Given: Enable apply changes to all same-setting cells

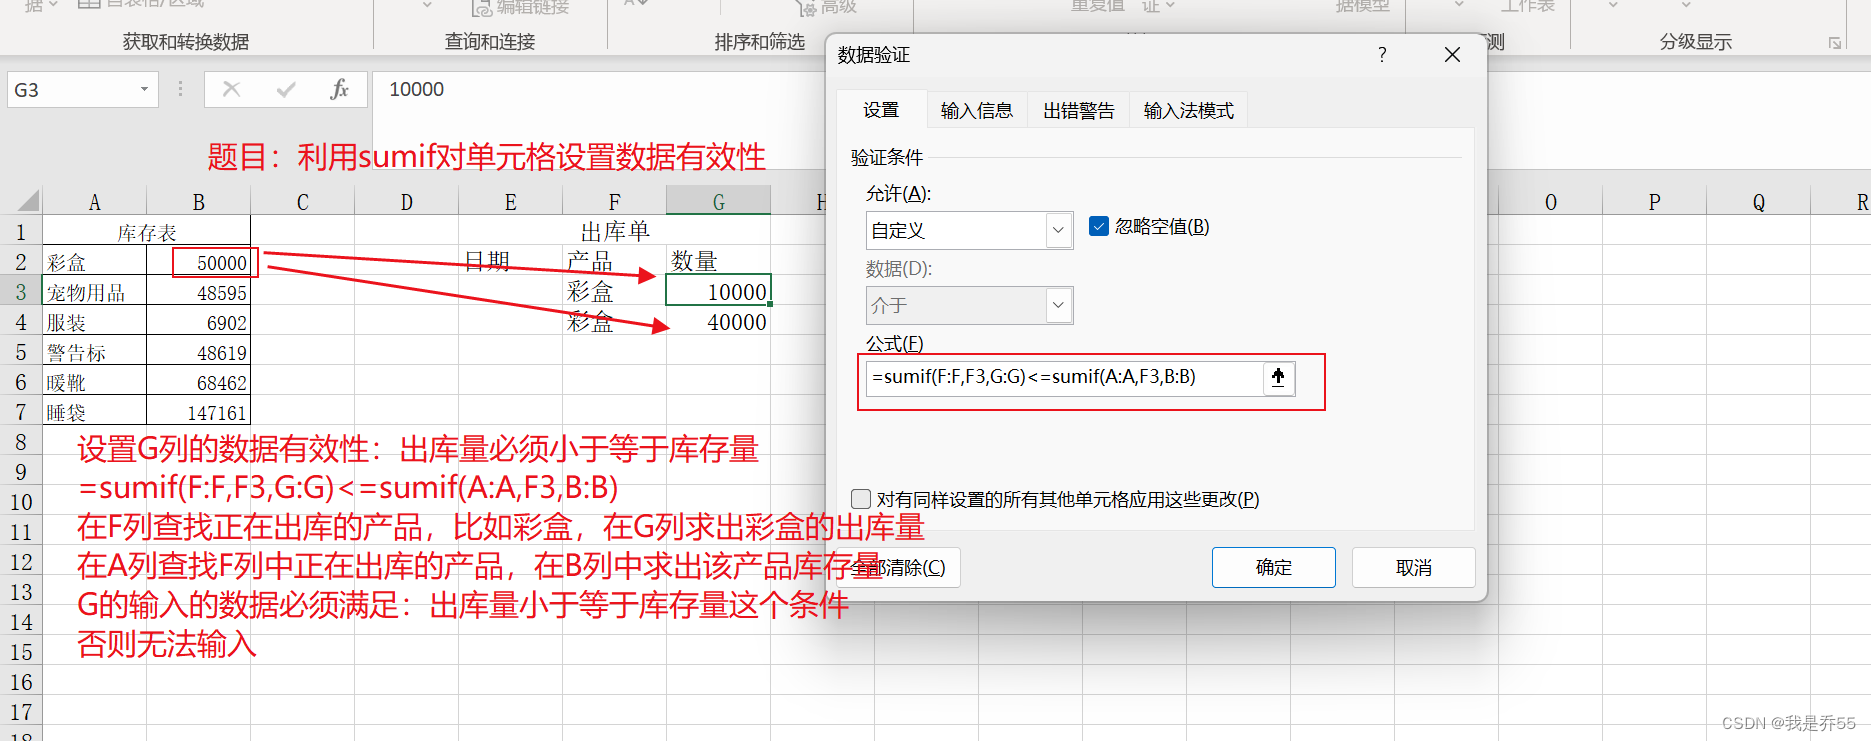Looking at the screenshot, I should [x=861, y=498].
